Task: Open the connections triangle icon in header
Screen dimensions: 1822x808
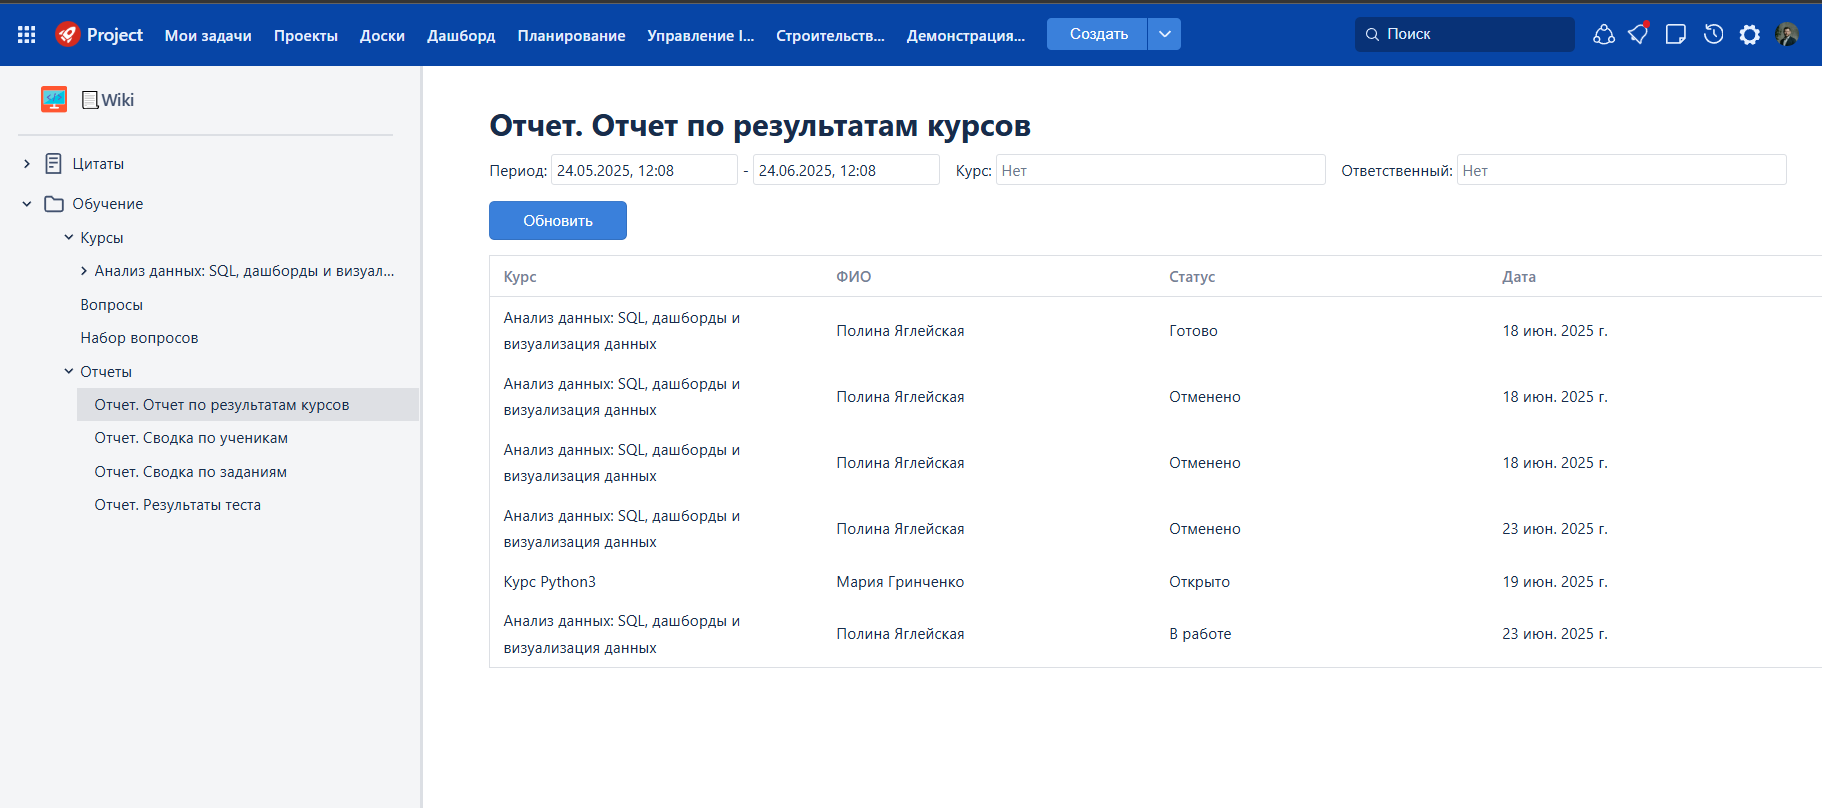Action: tap(1604, 34)
